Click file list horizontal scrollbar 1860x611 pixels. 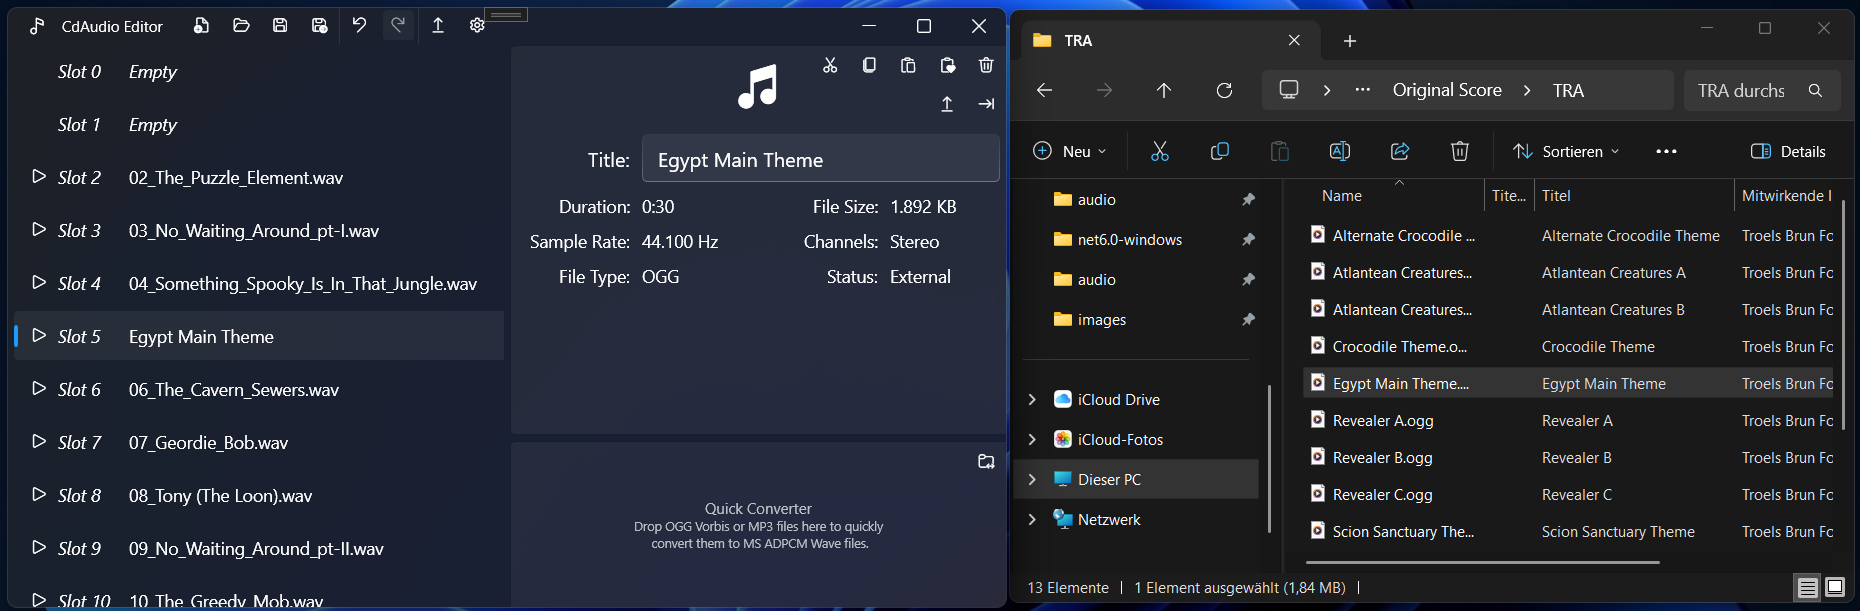[1483, 562]
